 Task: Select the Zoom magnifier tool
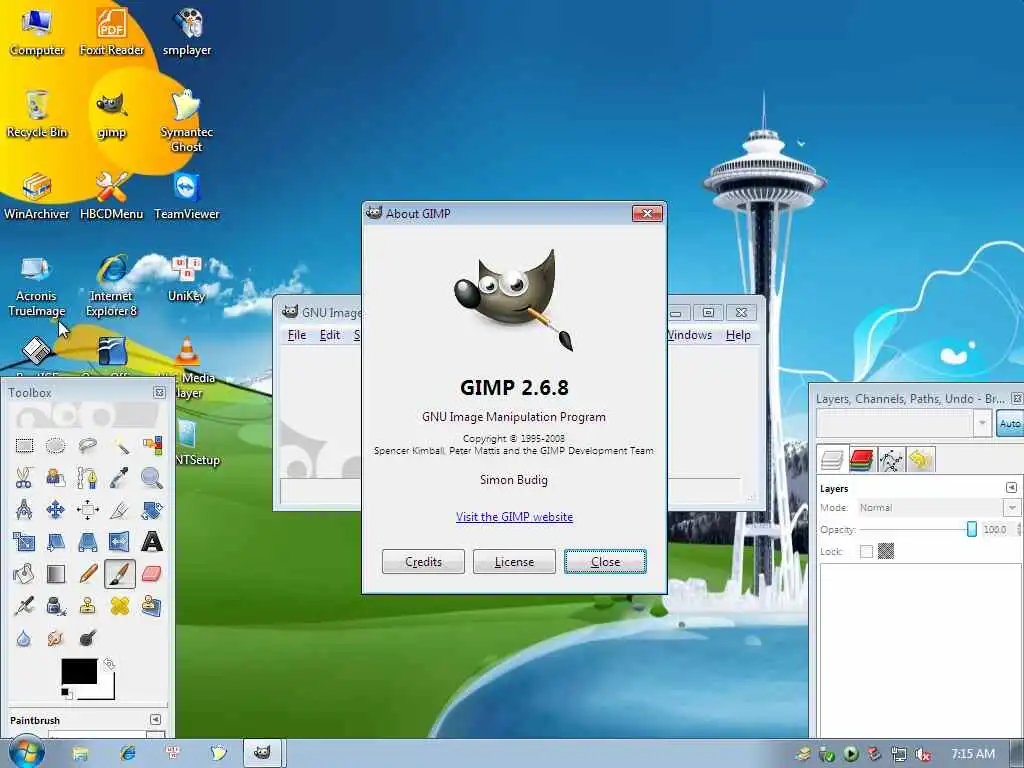(152, 478)
